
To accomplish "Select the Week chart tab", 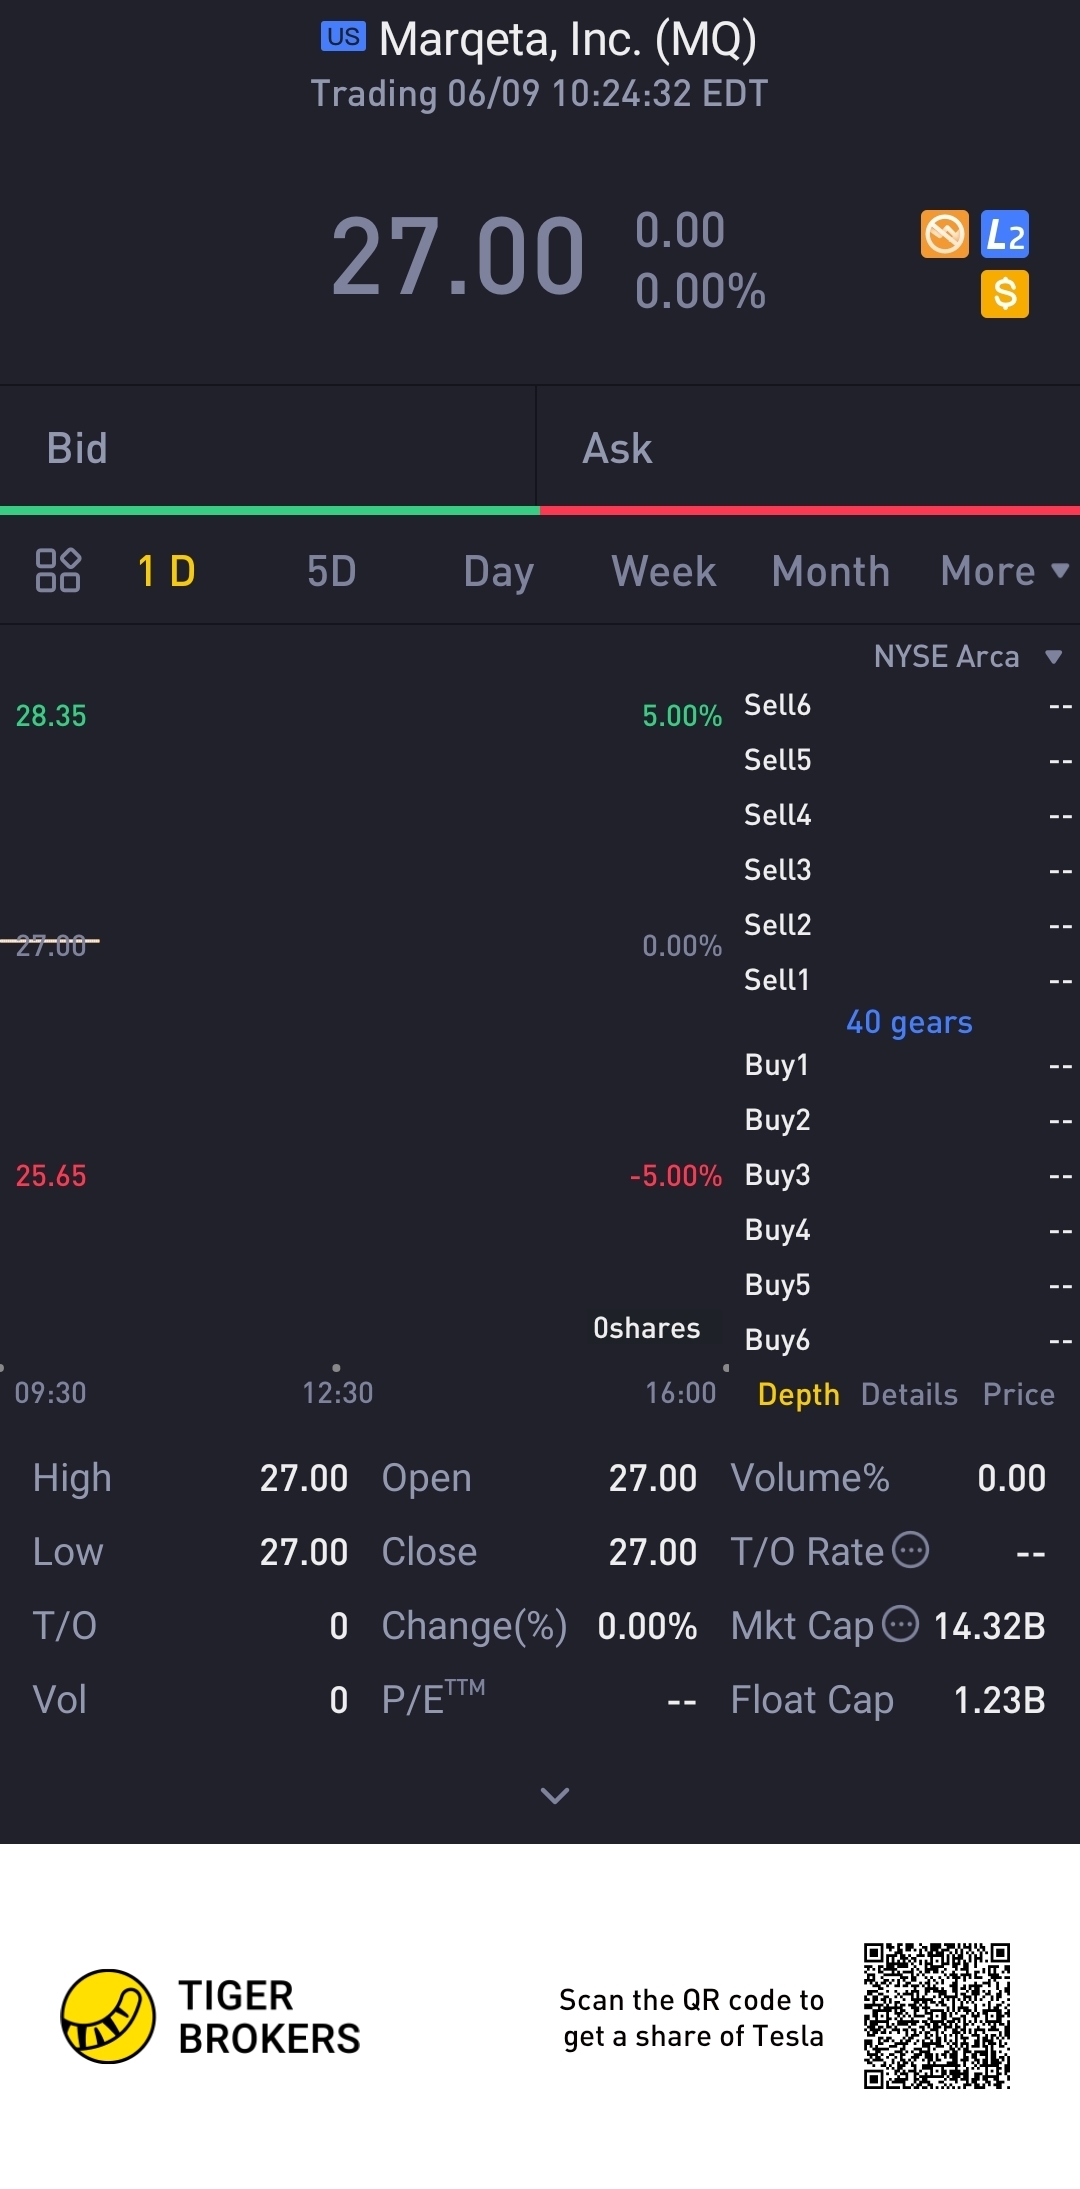I will coord(663,571).
